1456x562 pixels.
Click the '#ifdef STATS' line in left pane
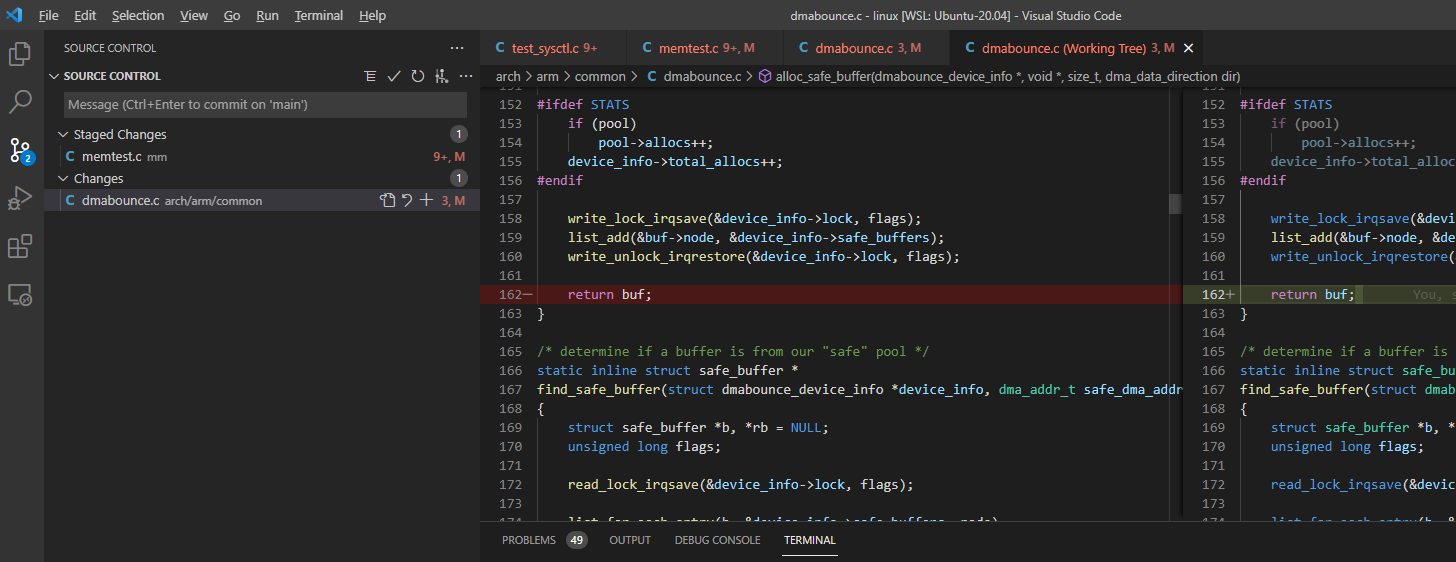(584, 105)
